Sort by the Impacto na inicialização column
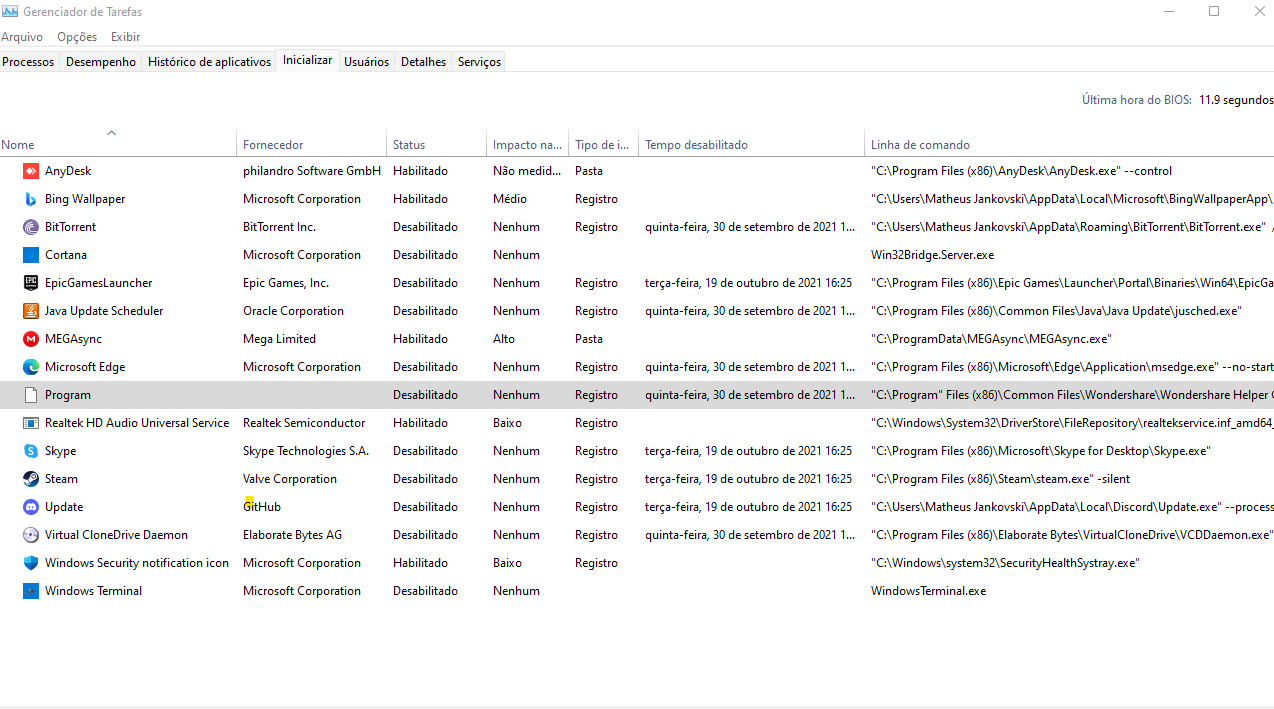Viewport: 1274px width, 709px height. click(x=527, y=144)
